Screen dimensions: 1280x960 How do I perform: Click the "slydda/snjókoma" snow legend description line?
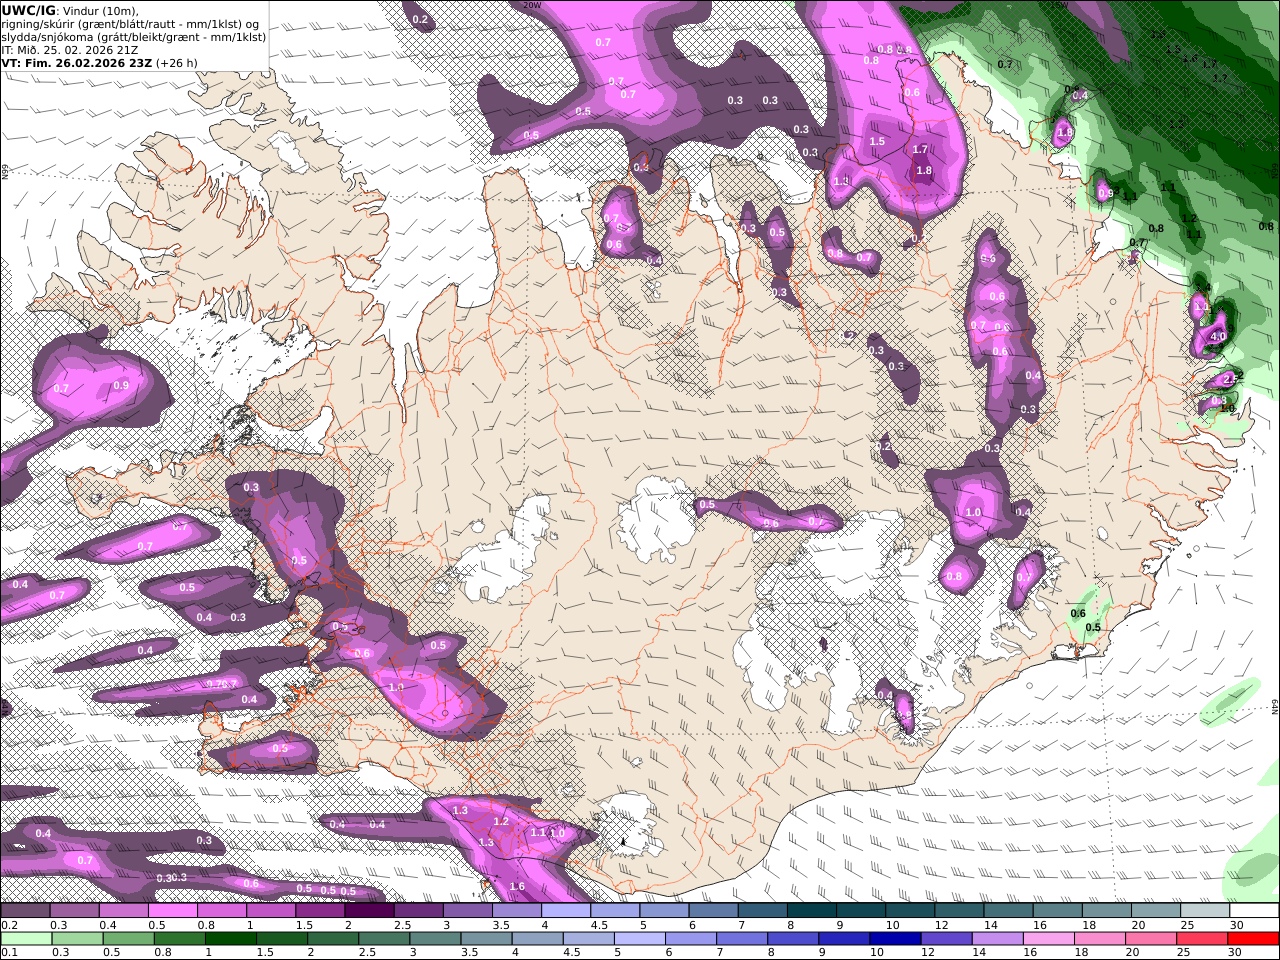click(133, 37)
